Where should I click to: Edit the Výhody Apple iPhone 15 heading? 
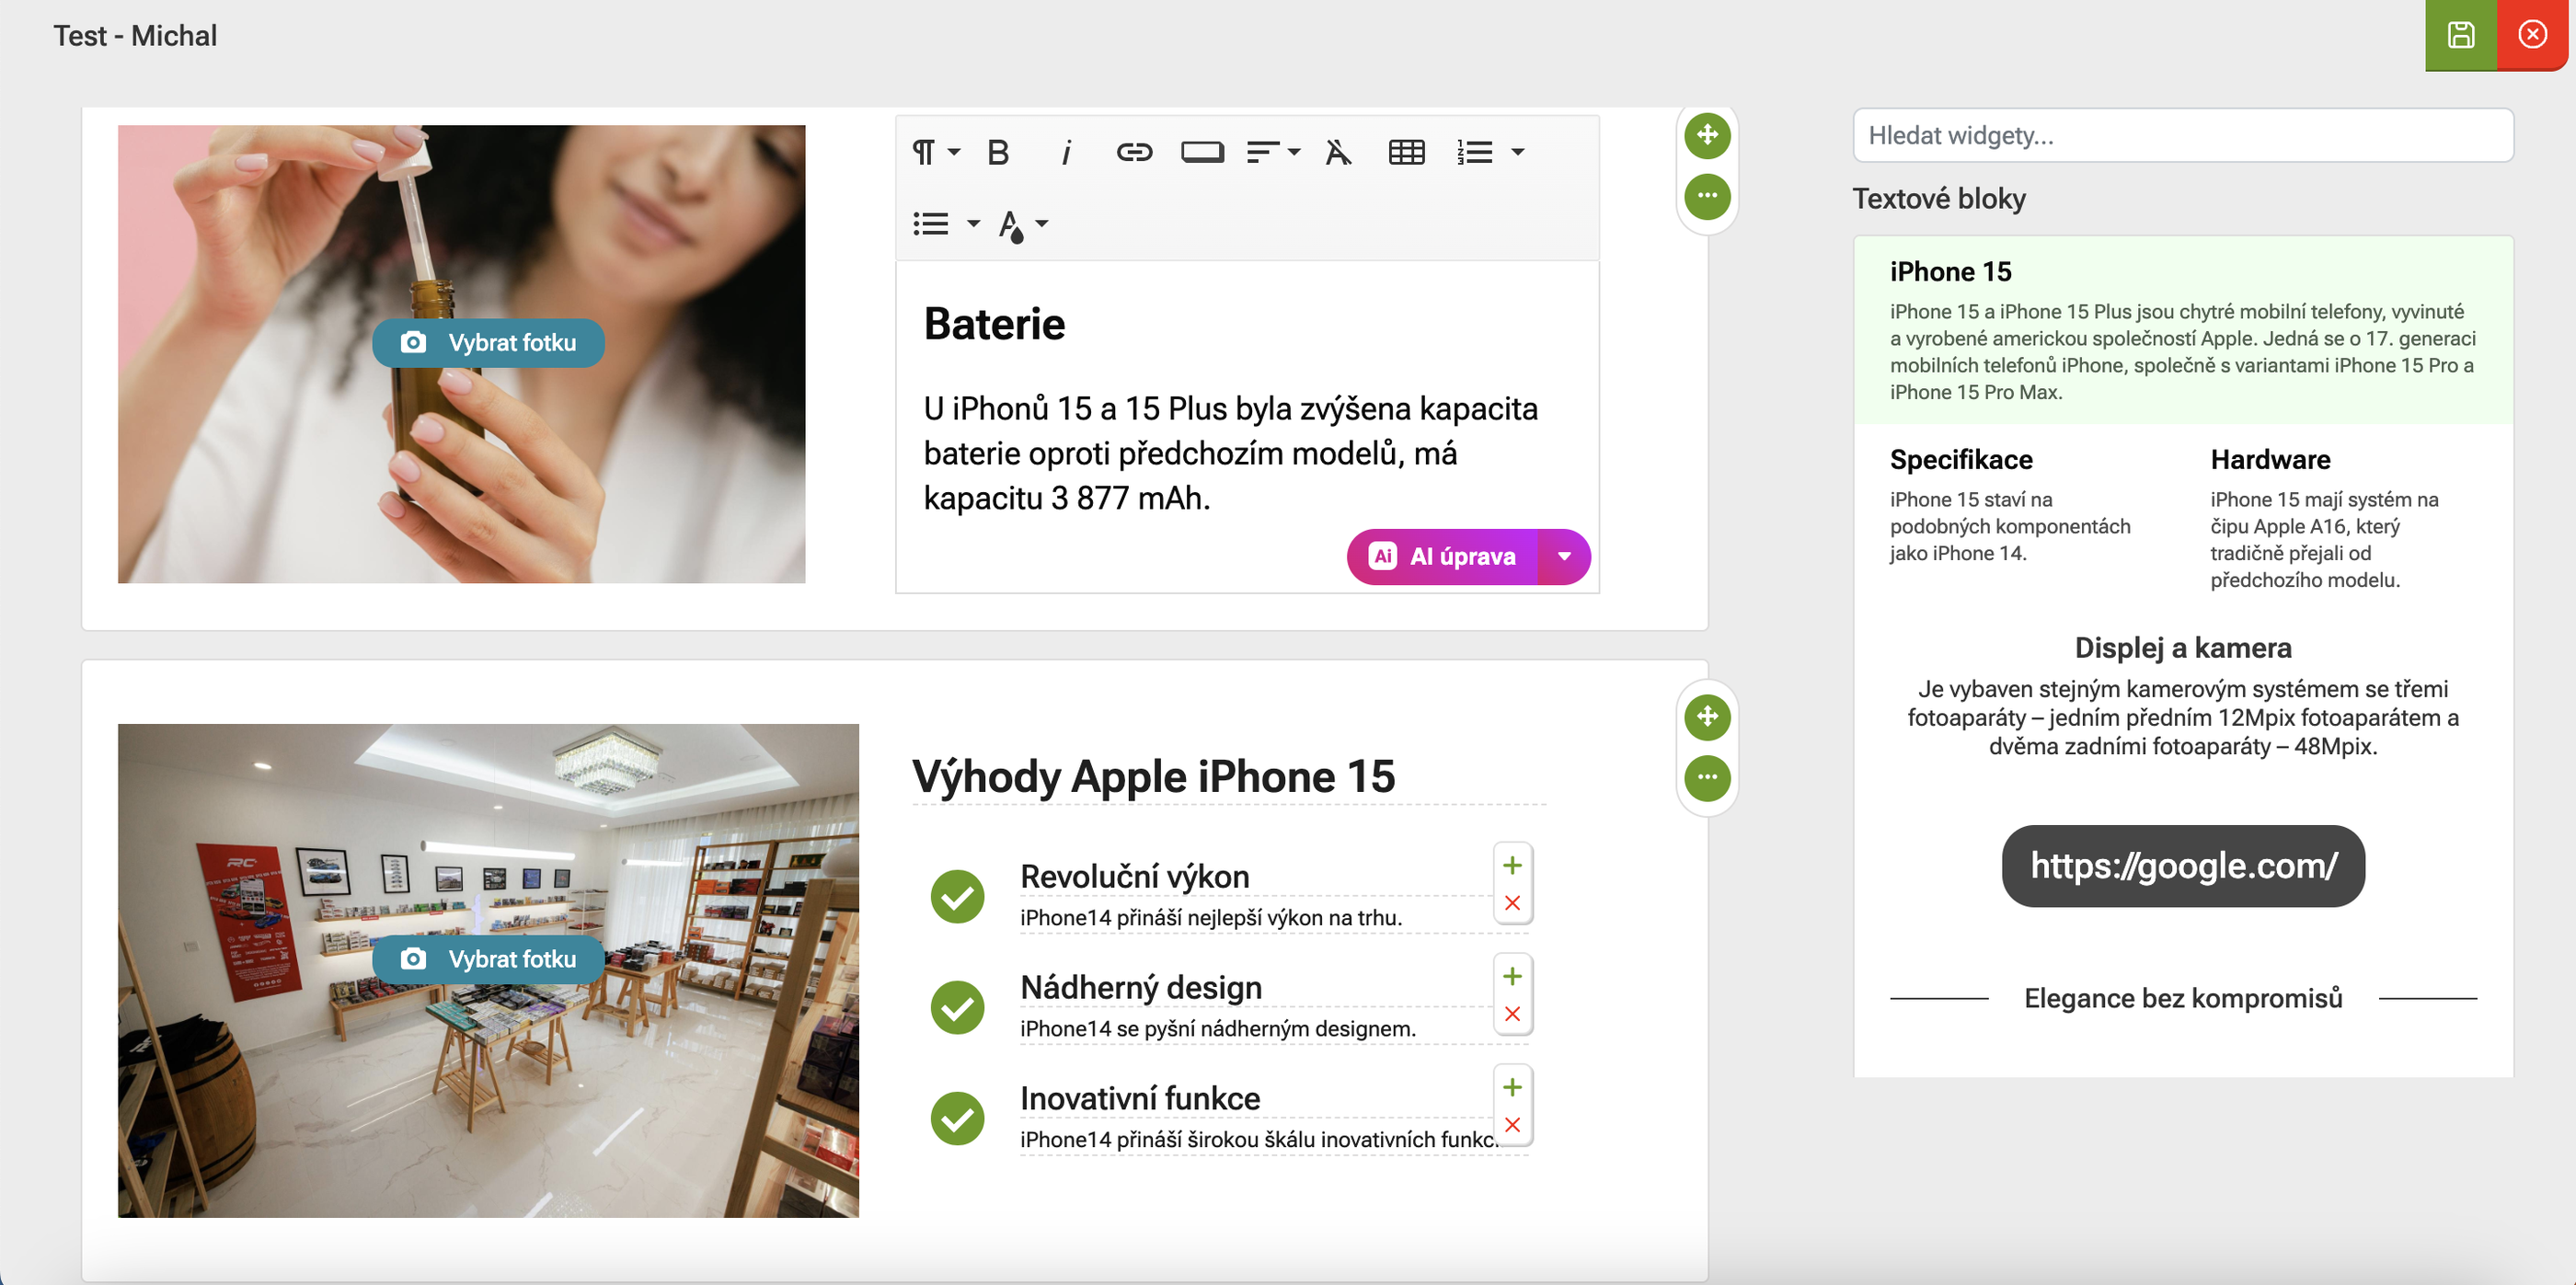pyautogui.click(x=1153, y=777)
